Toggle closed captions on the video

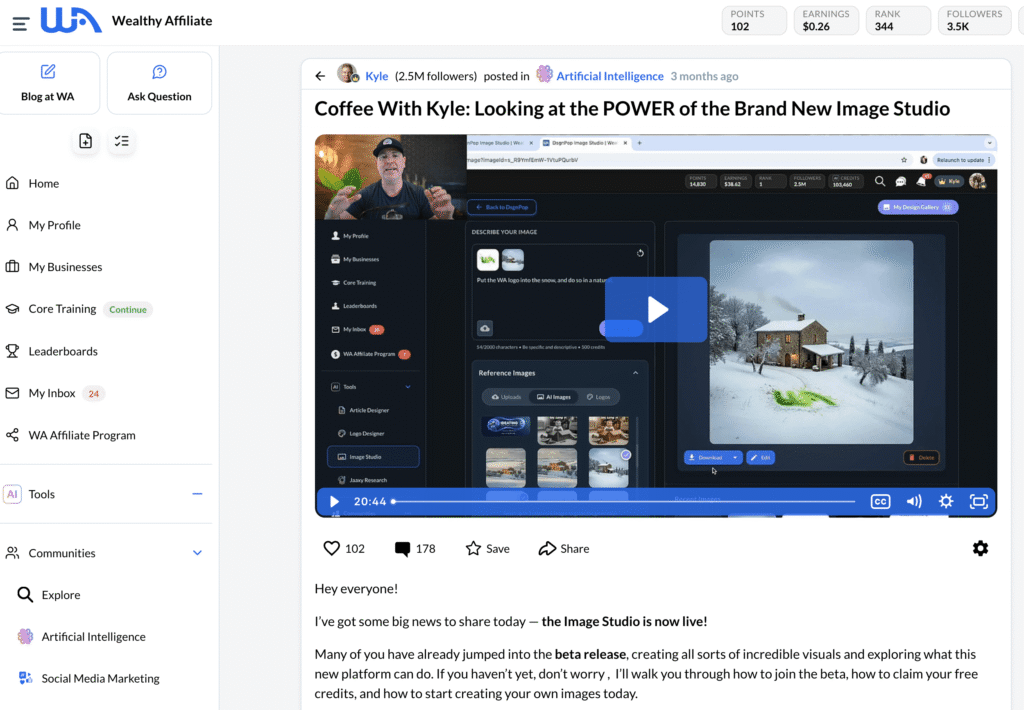(x=880, y=502)
